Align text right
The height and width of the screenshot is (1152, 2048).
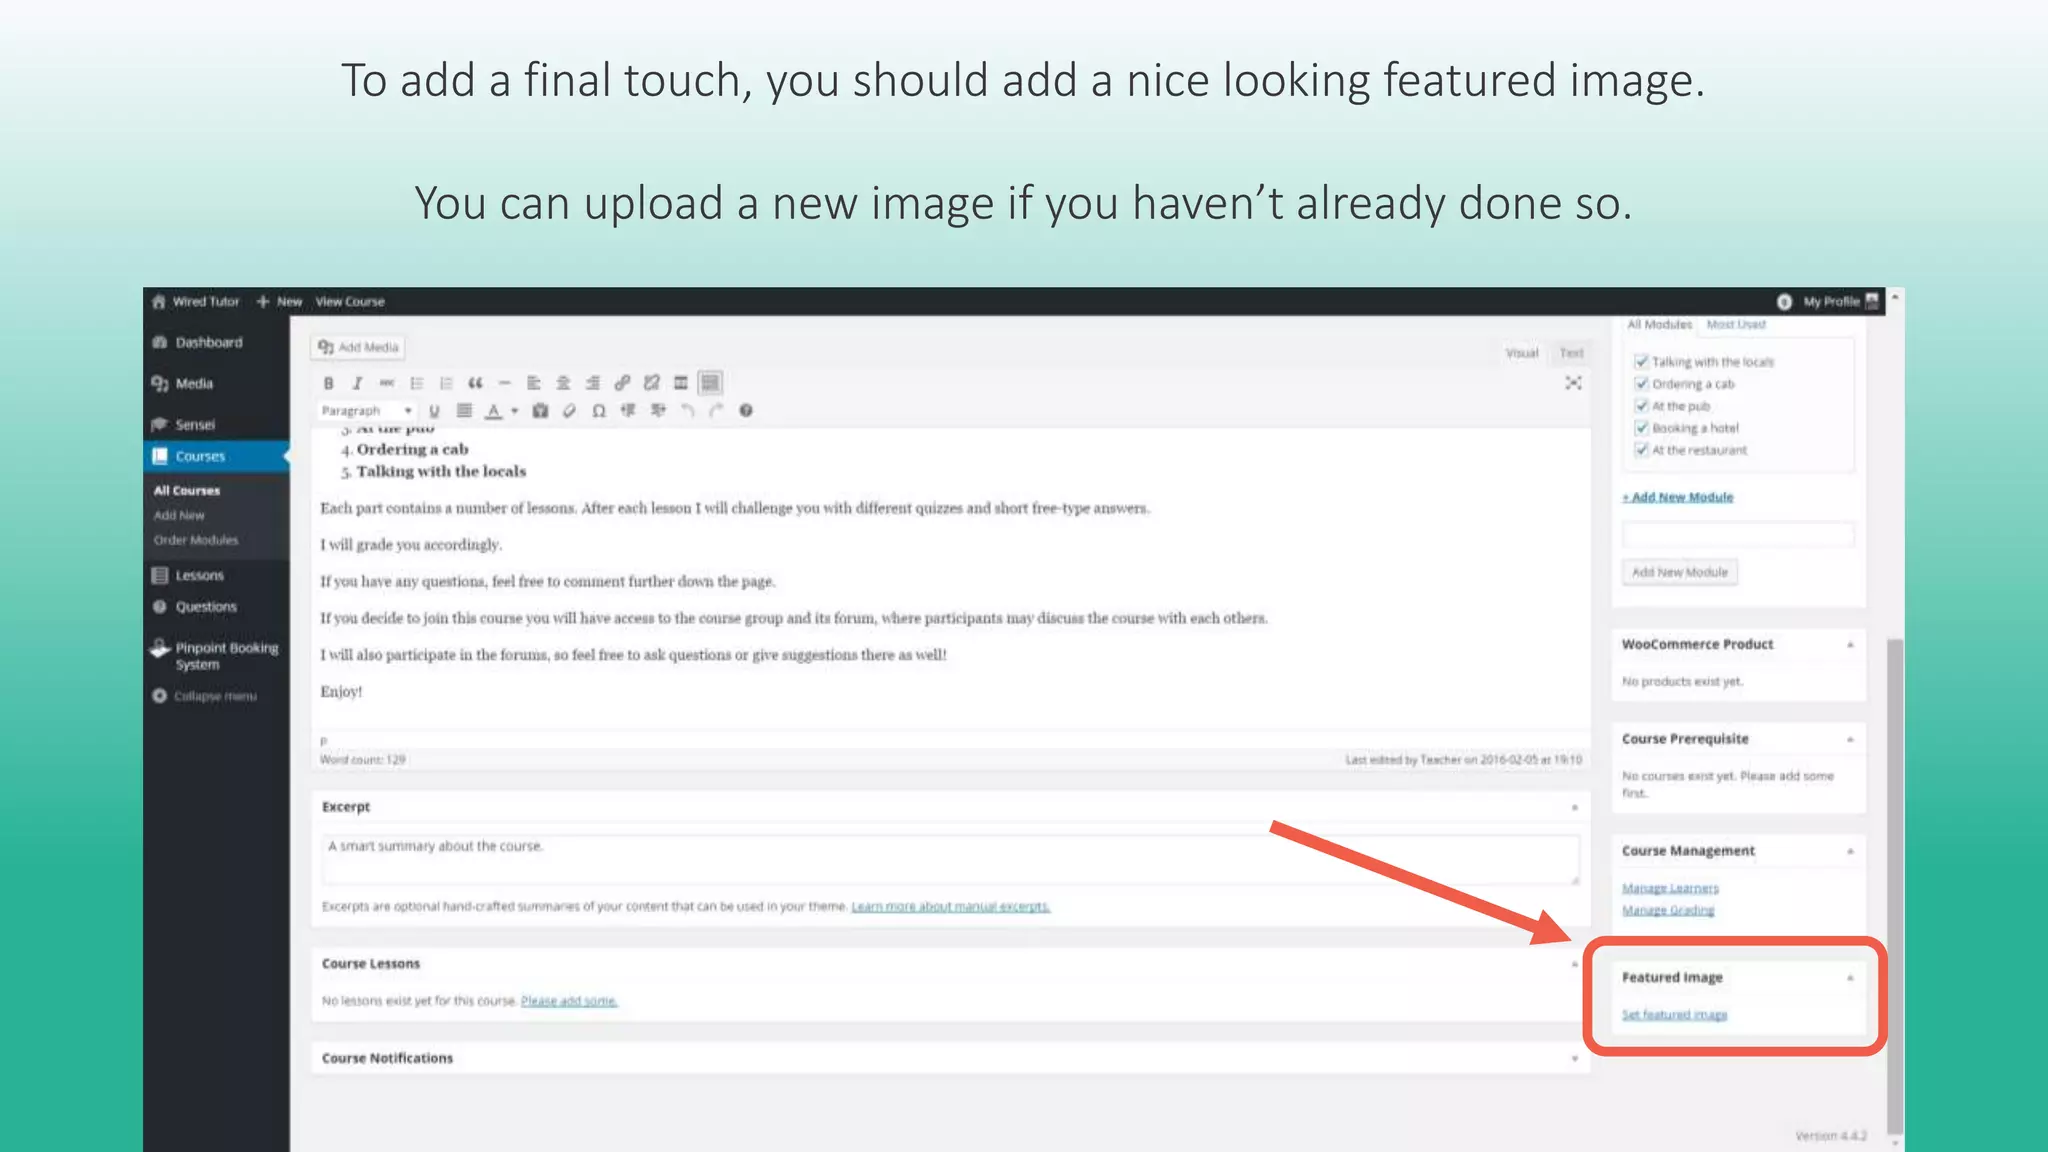(x=593, y=383)
